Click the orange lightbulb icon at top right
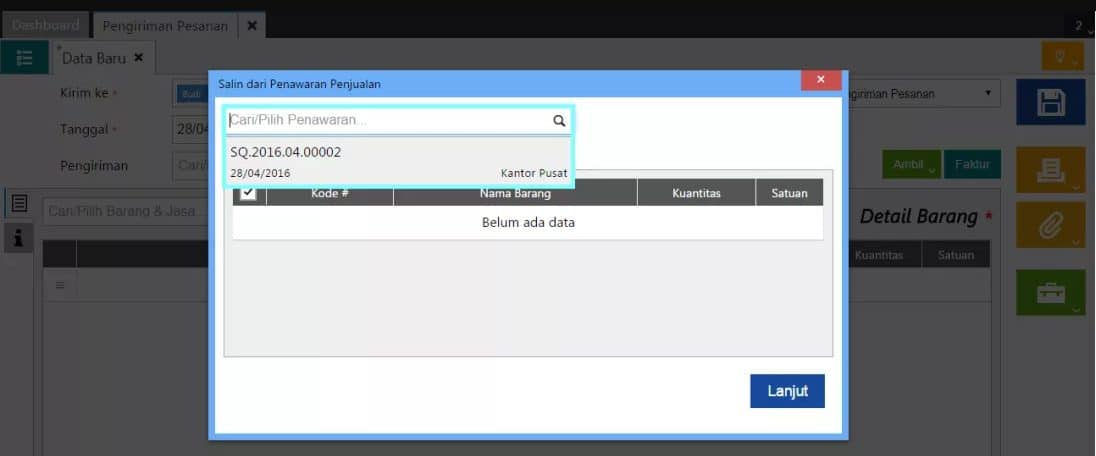Screen dimensions: 1096x456 [1062, 56]
